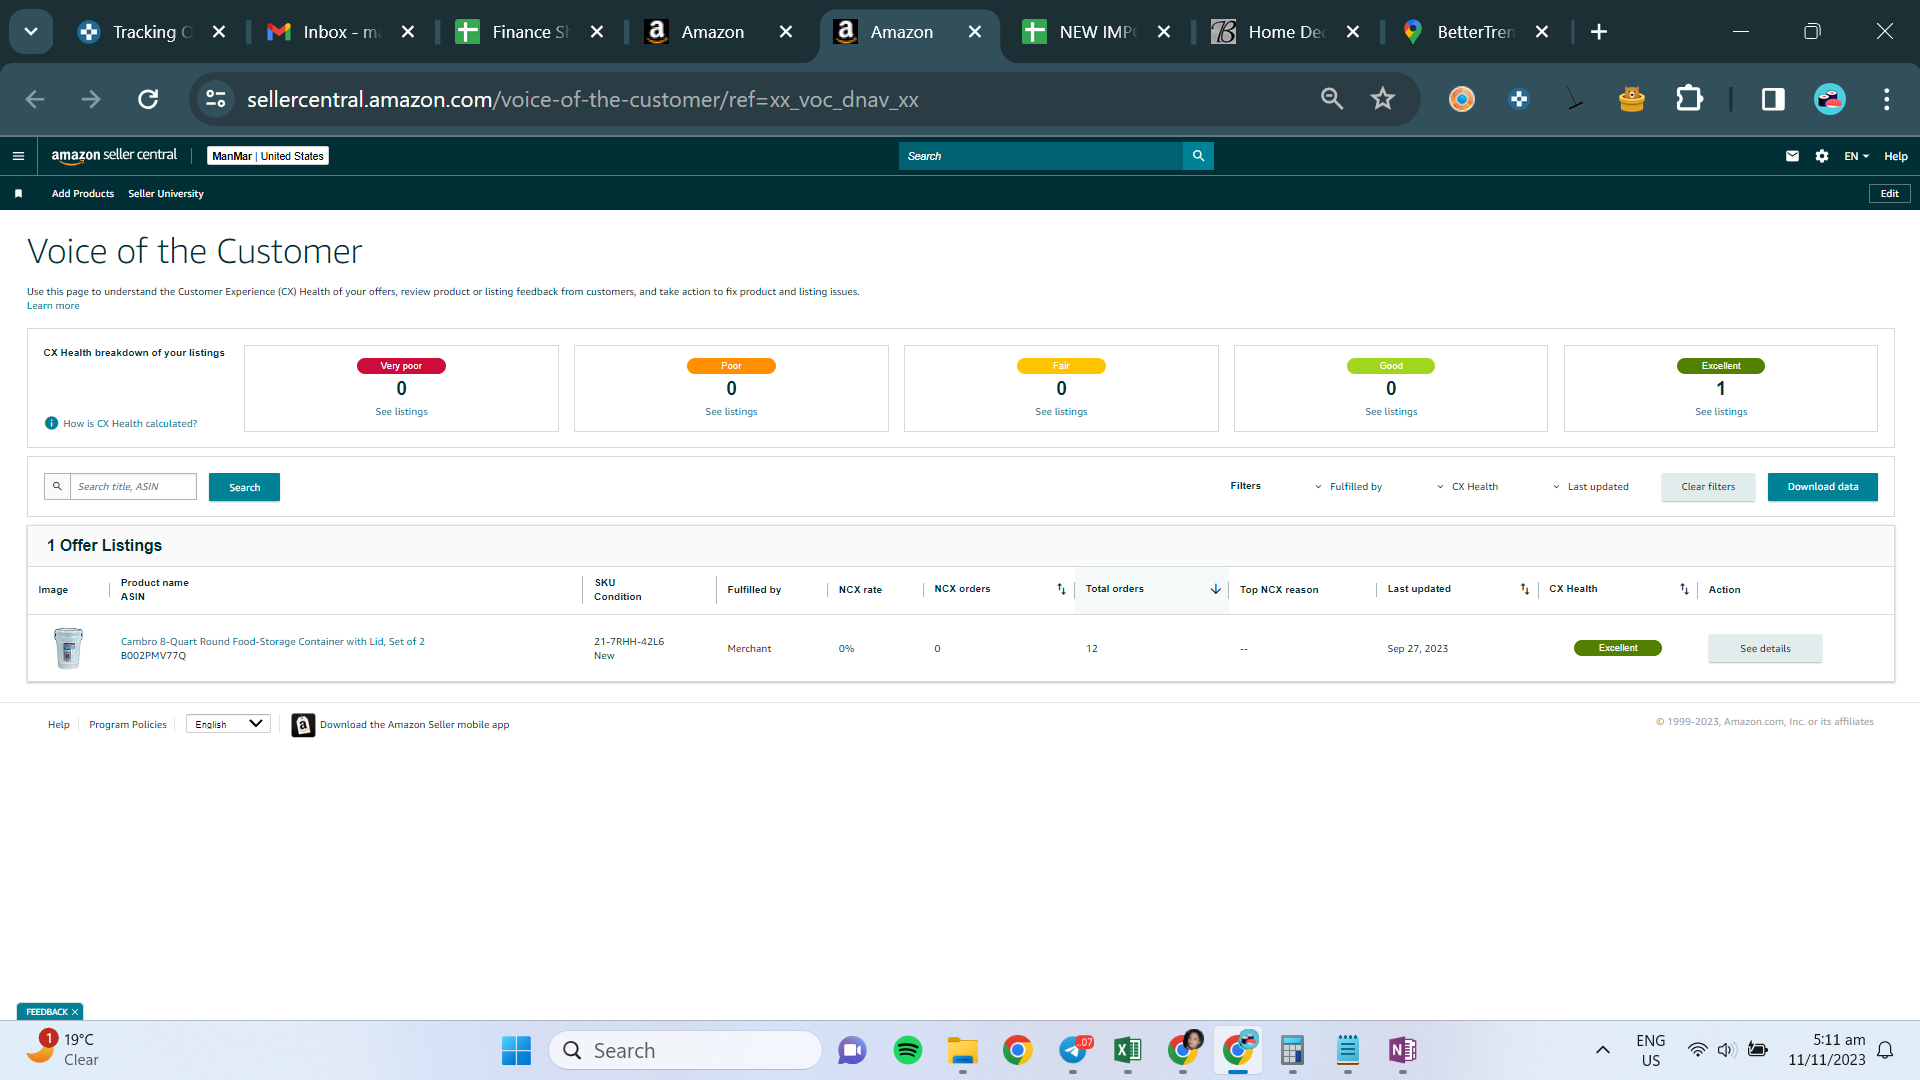Open the English language selector in footer
Viewport: 1920px width, 1080px height.
228,724
